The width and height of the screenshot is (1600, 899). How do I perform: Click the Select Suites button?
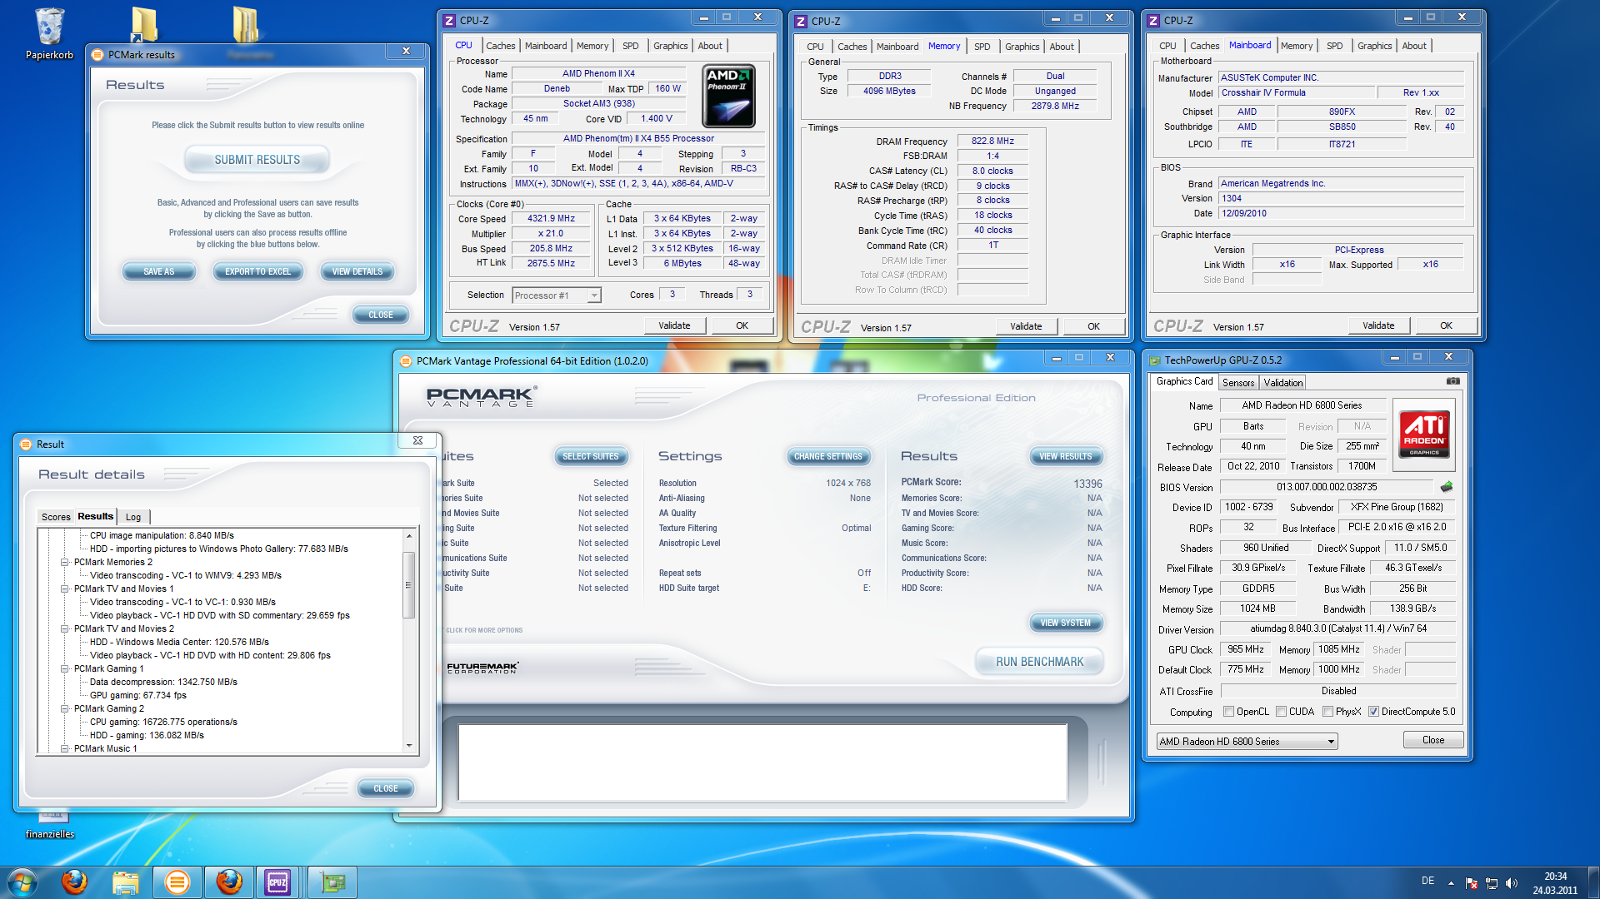[x=591, y=457]
